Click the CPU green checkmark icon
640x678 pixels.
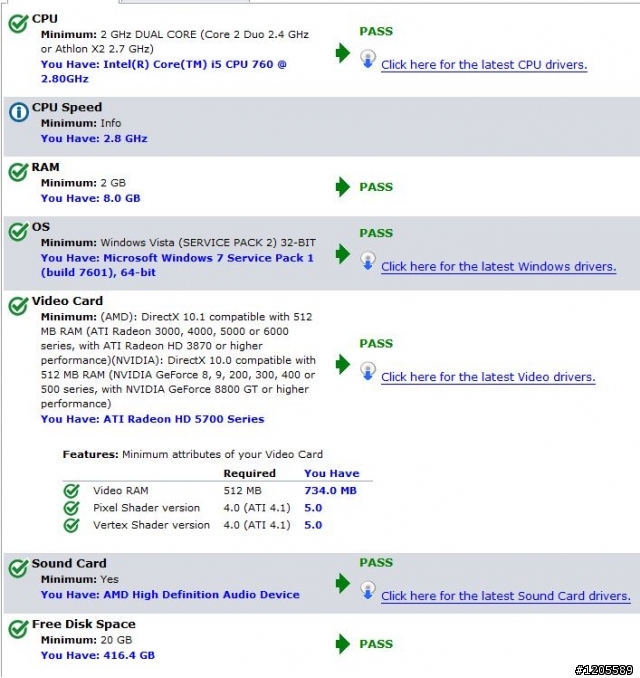point(19,23)
